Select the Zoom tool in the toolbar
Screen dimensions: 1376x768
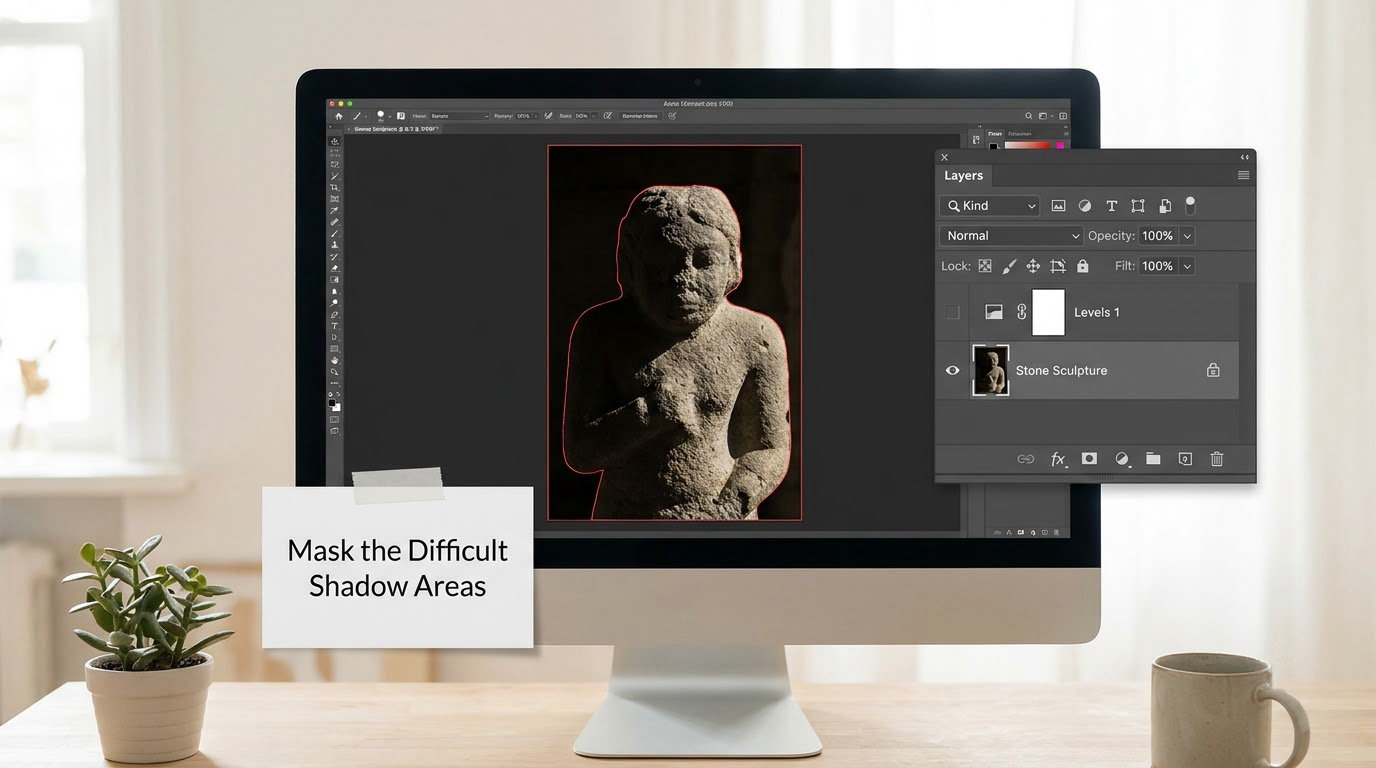pyautogui.click(x=335, y=372)
